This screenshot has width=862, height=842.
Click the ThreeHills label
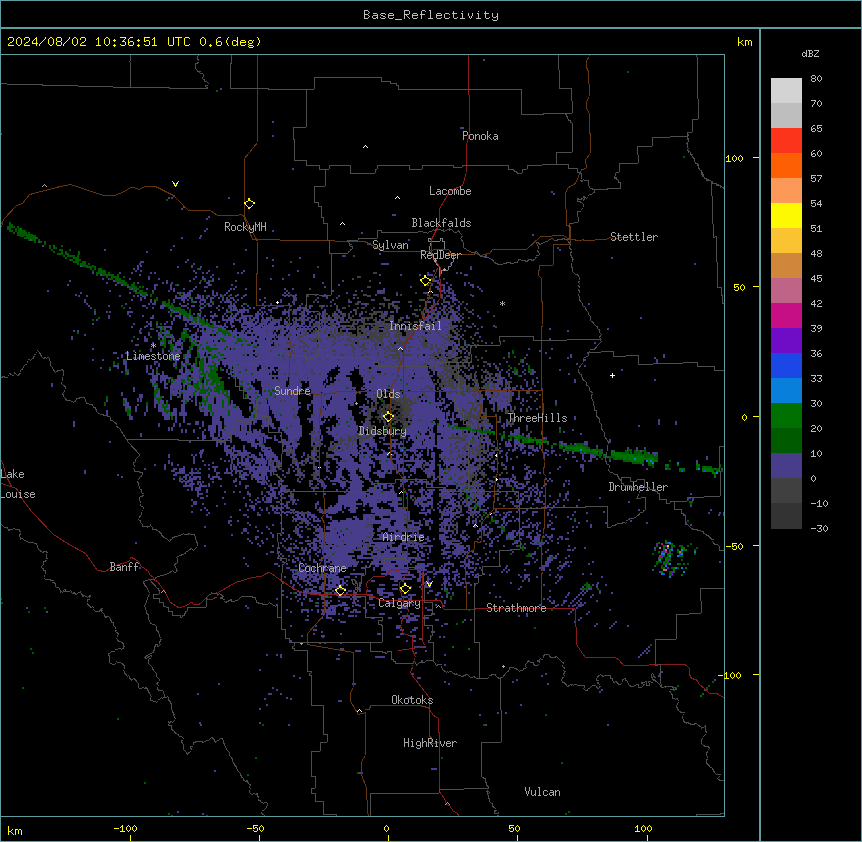tap(537, 418)
